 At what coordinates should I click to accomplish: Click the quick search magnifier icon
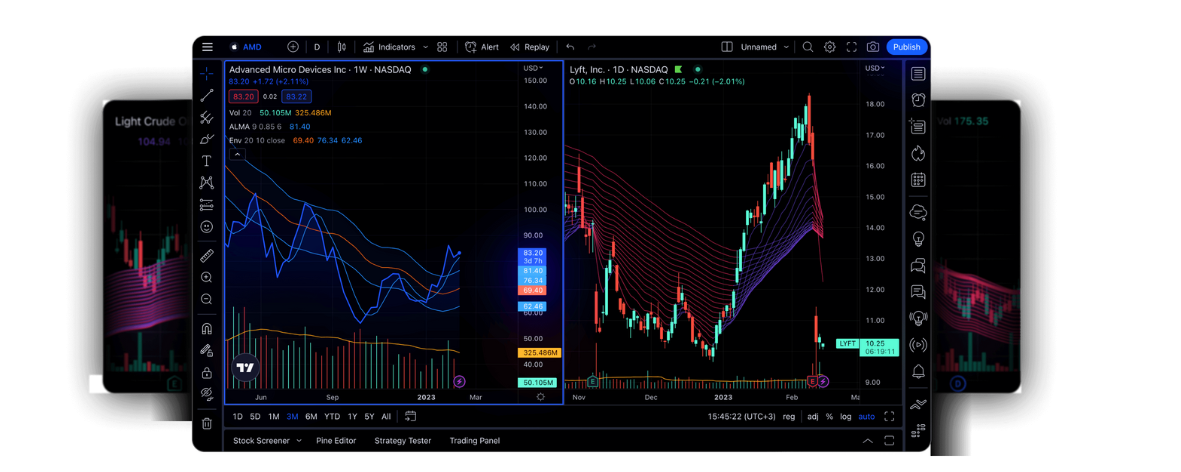(x=807, y=47)
